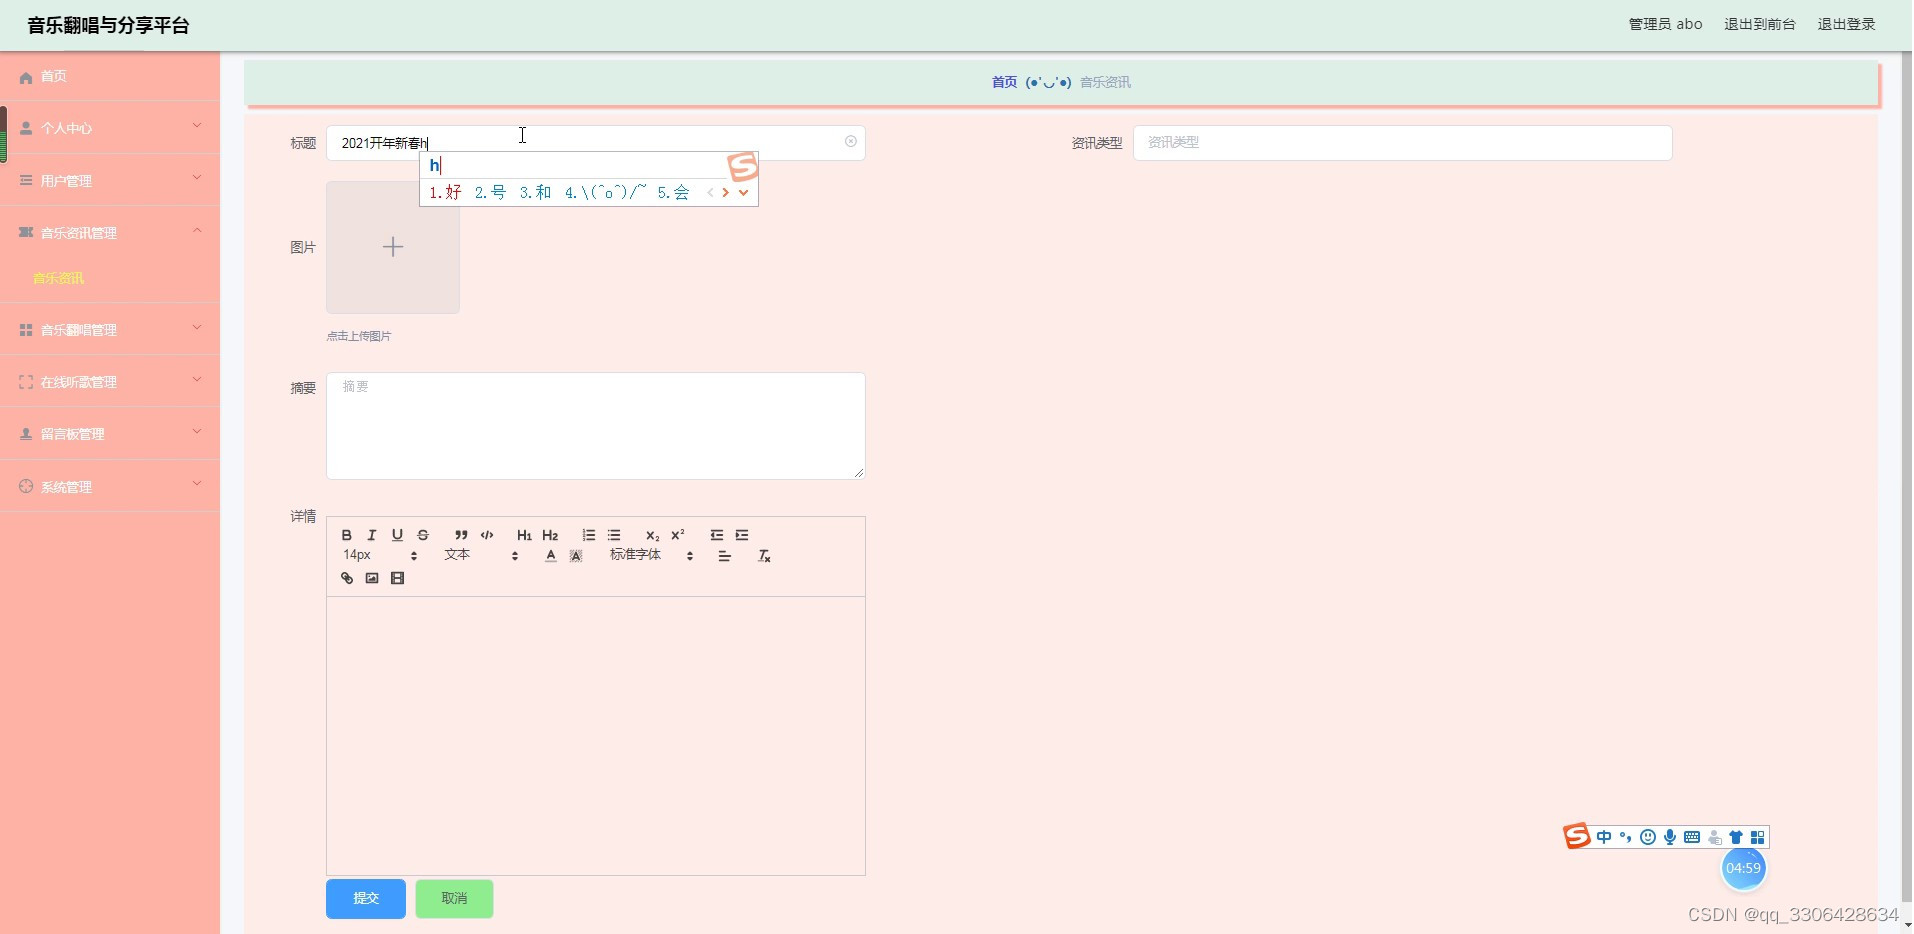Viewport: 1914px width, 934px height.
Task: Select IME candidate 2.号
Action: tap(490, 192)
